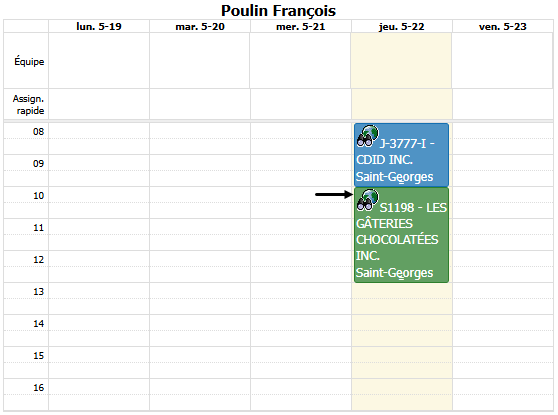This screenshot has height=415, width=558.
Task: Select the mer. 5-21 day header
Action: pos(301,26)
